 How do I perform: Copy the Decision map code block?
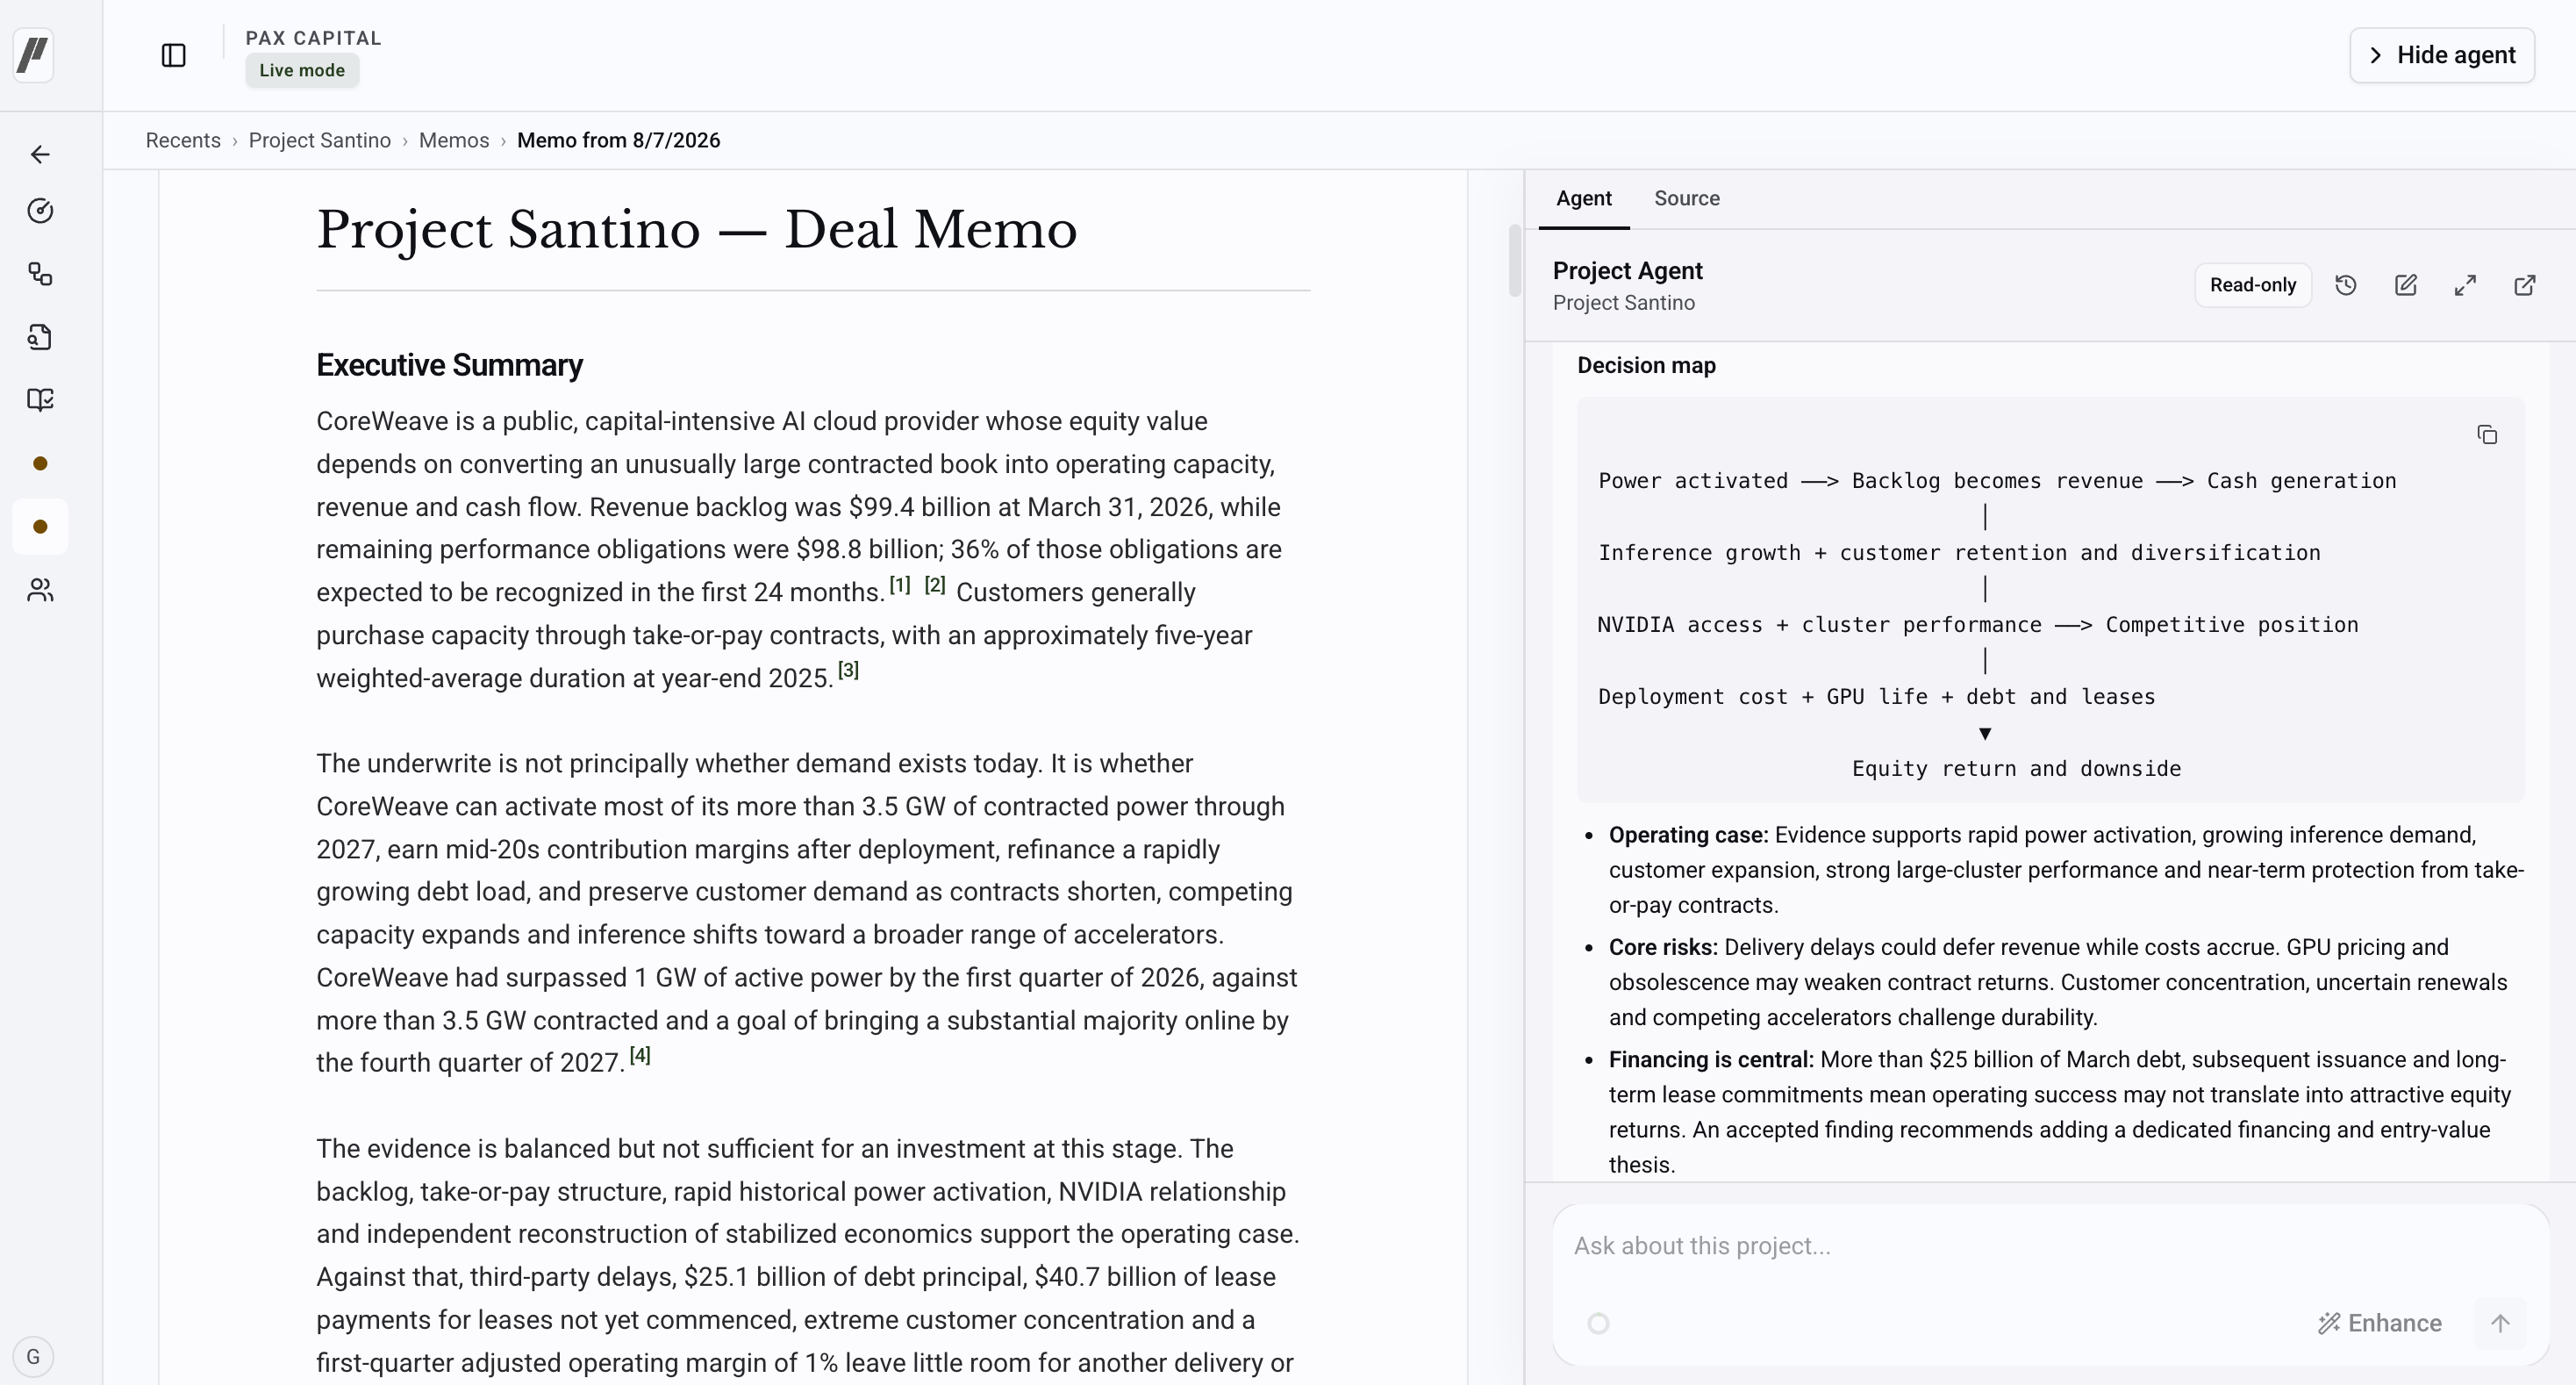click(2487, 434)
